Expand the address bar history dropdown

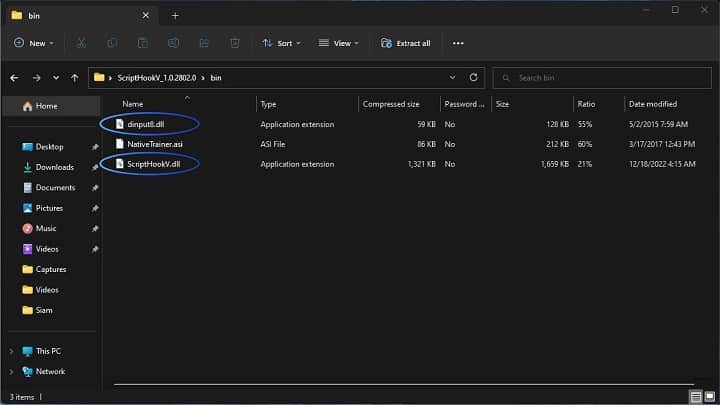(x=452, y=78)
